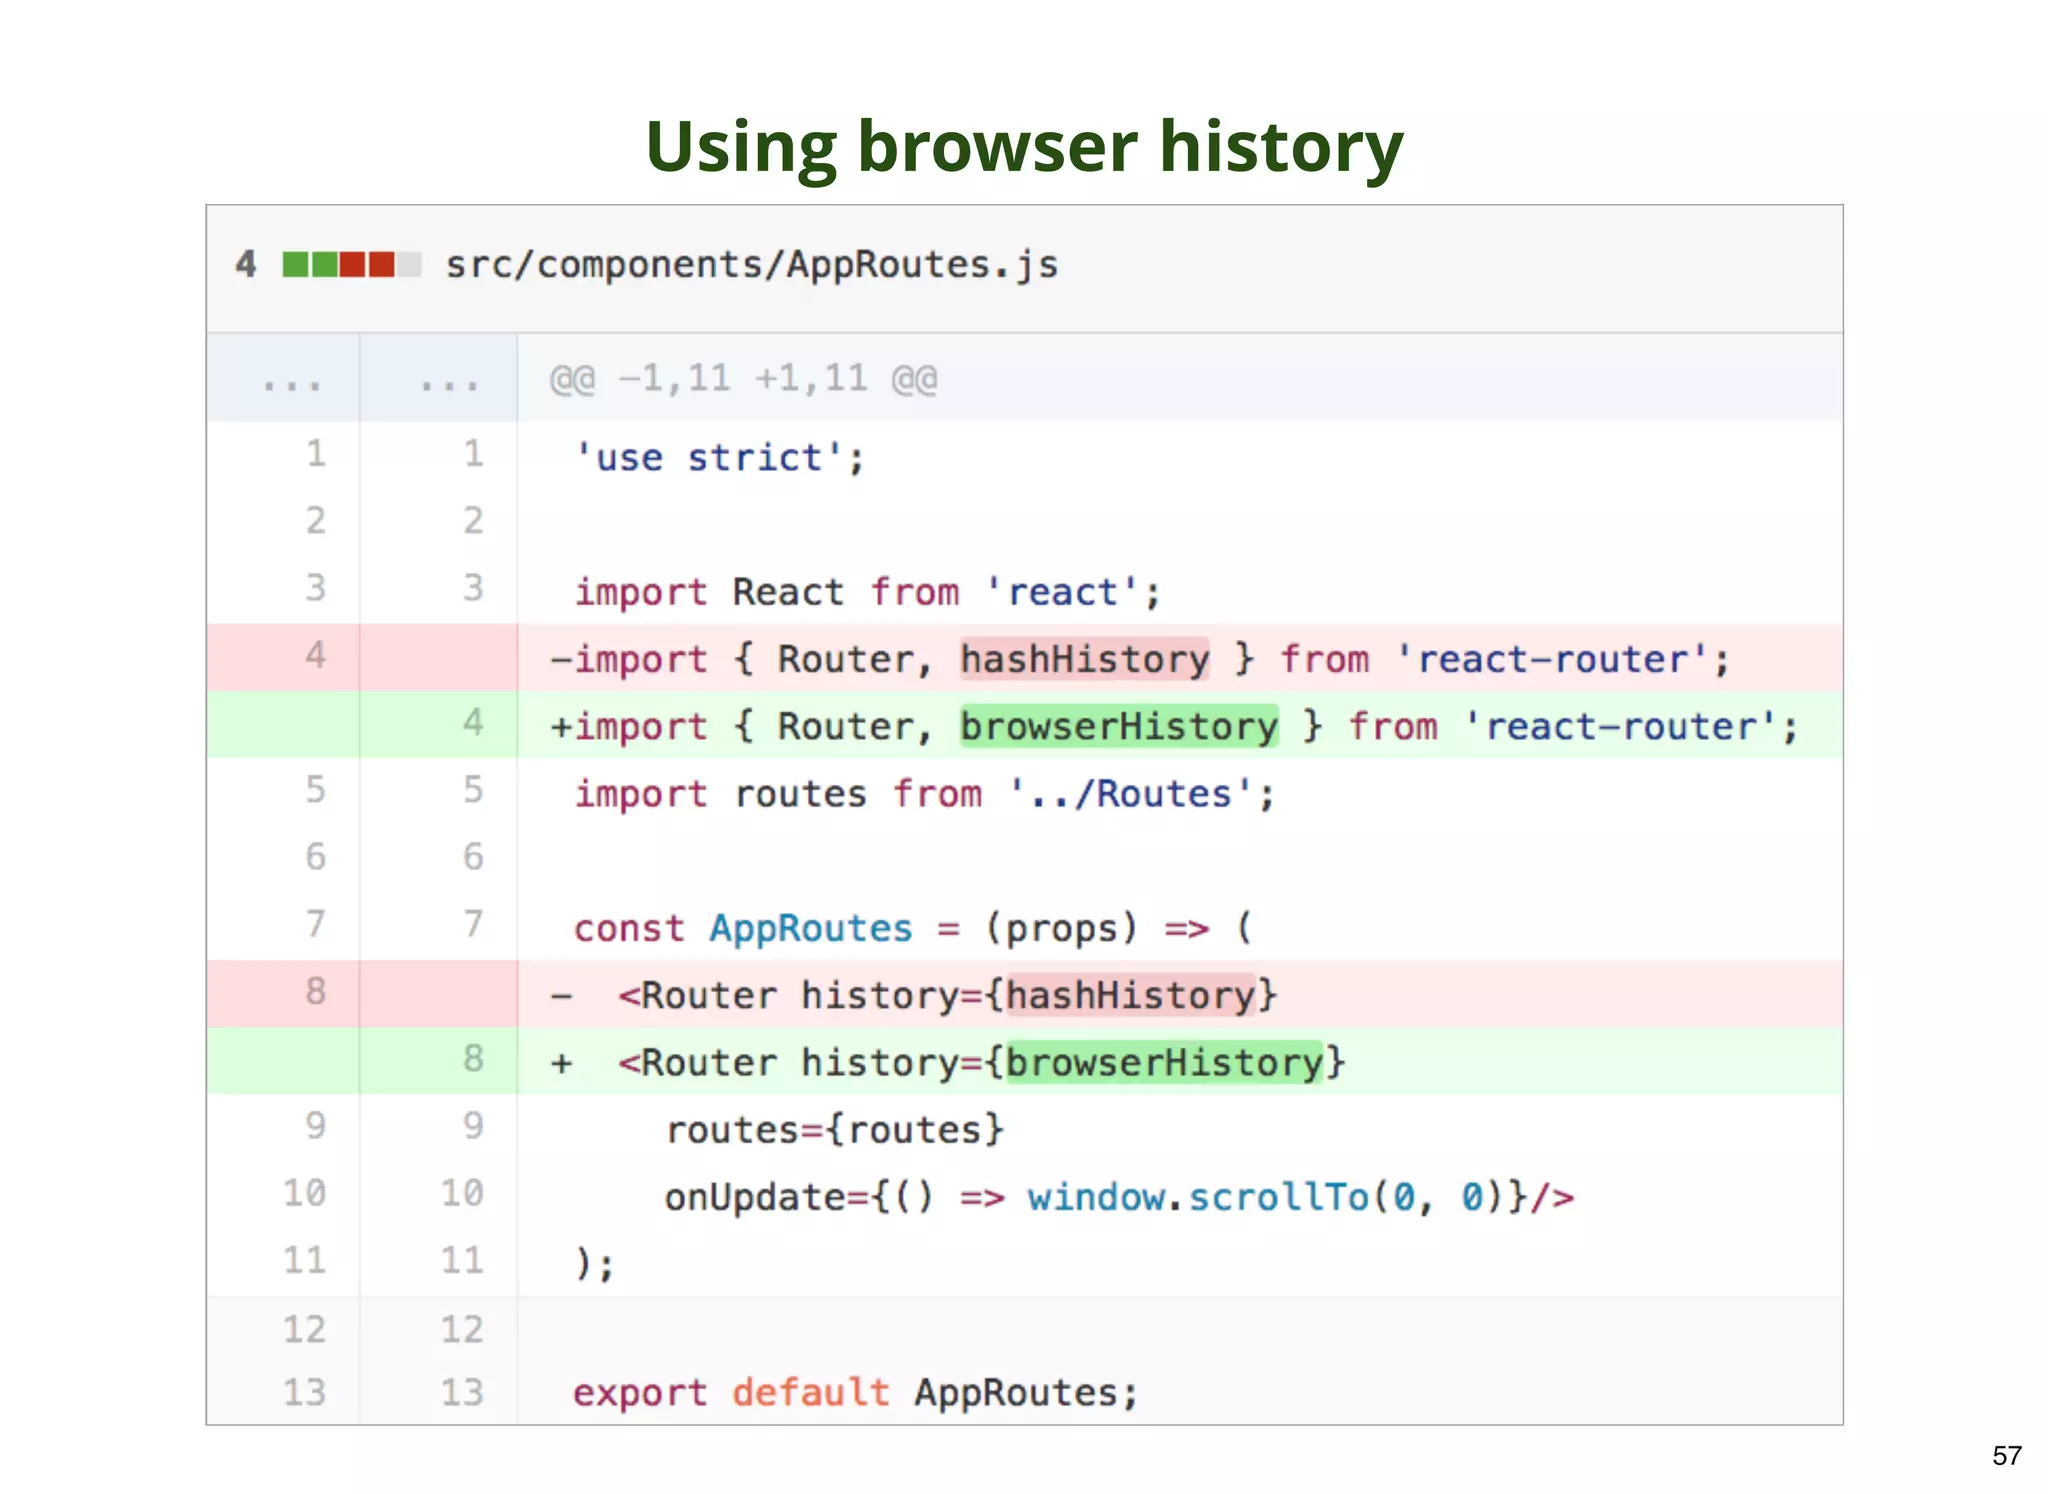Screen dimensions: 2048x1494
Task: Expand hidden lines via left ellipsis
Action: (x=291, y=380)
